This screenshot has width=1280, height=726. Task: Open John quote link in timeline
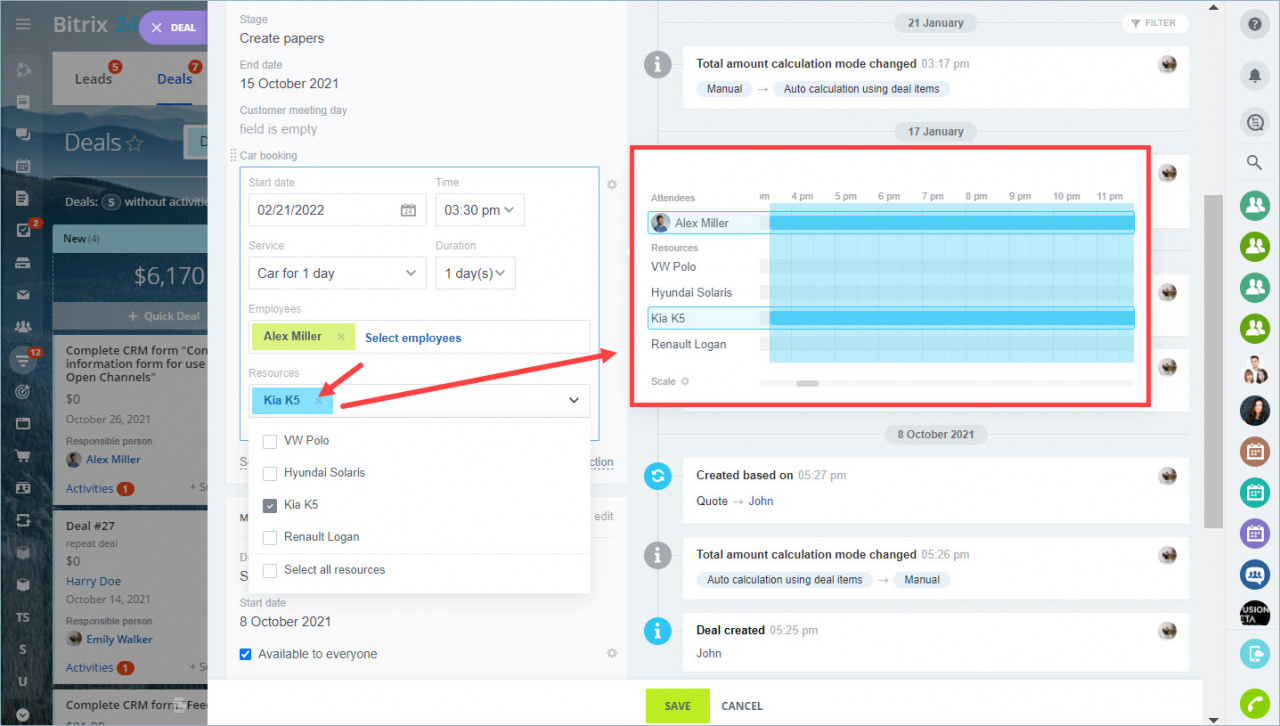point(761,501)
